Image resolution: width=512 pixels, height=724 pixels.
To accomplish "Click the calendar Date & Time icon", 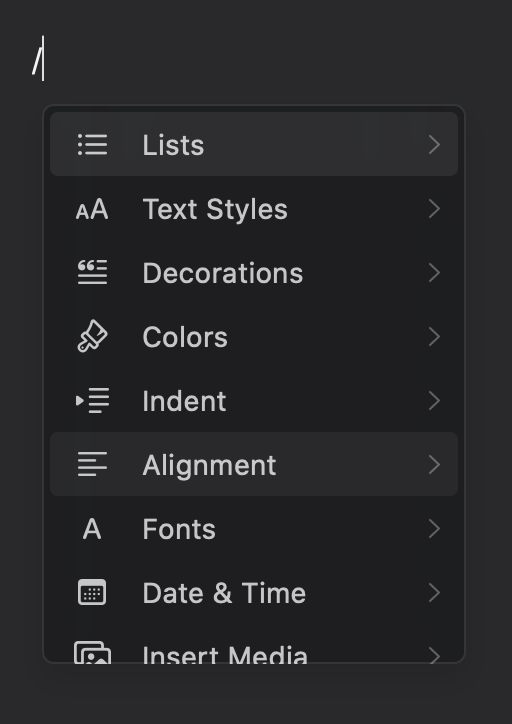I will [92, 592].
